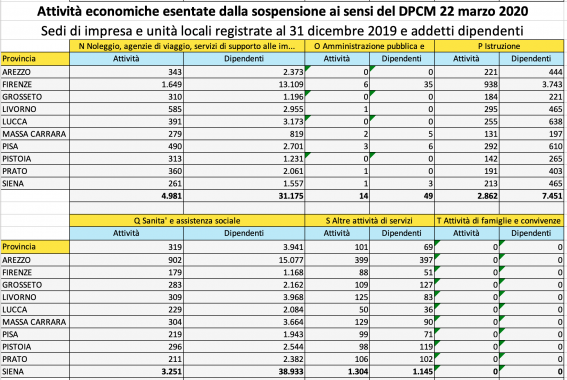The height and width of the screenshot is (380, 567).
Task: Select the P Istruzione header cell
Action: (x=499, y=46)
